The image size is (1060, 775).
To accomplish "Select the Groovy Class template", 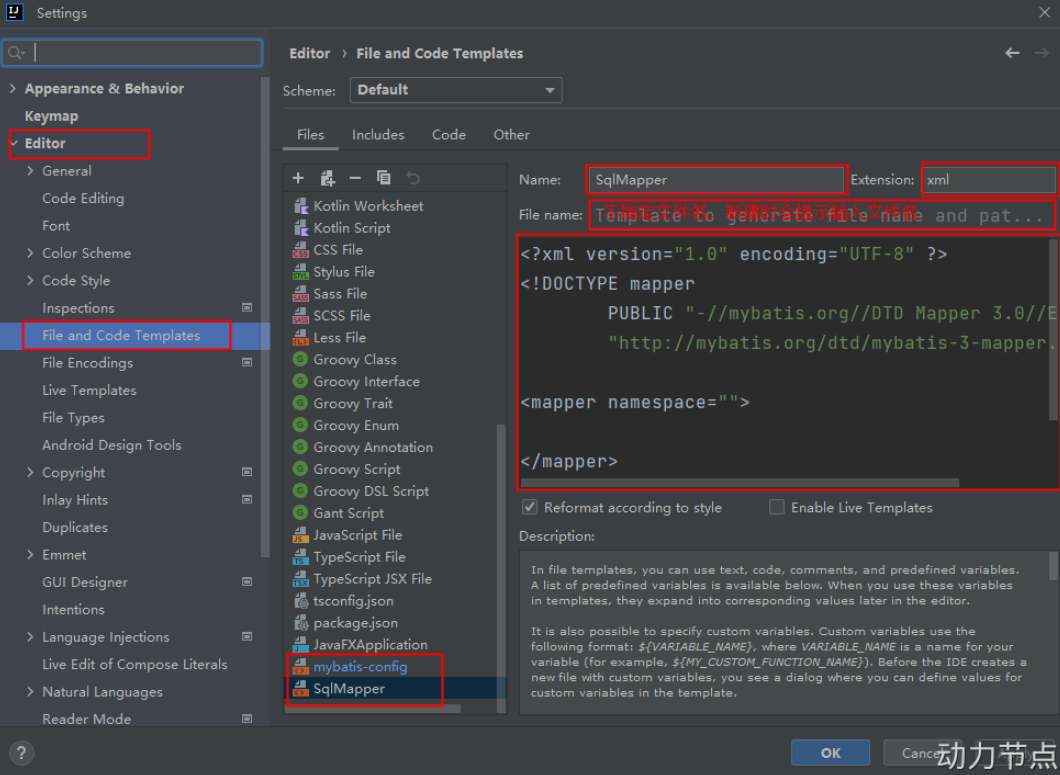I will (x=354, y=360).
